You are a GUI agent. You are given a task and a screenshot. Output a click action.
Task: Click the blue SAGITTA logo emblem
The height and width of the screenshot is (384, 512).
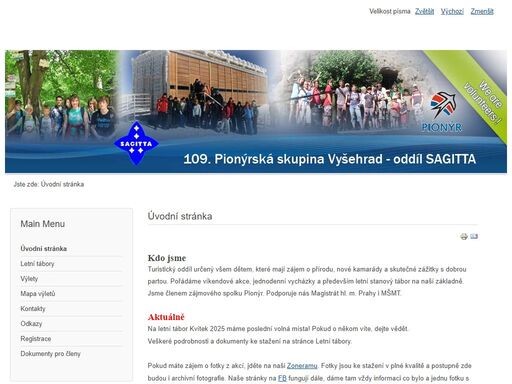(136, 144)
